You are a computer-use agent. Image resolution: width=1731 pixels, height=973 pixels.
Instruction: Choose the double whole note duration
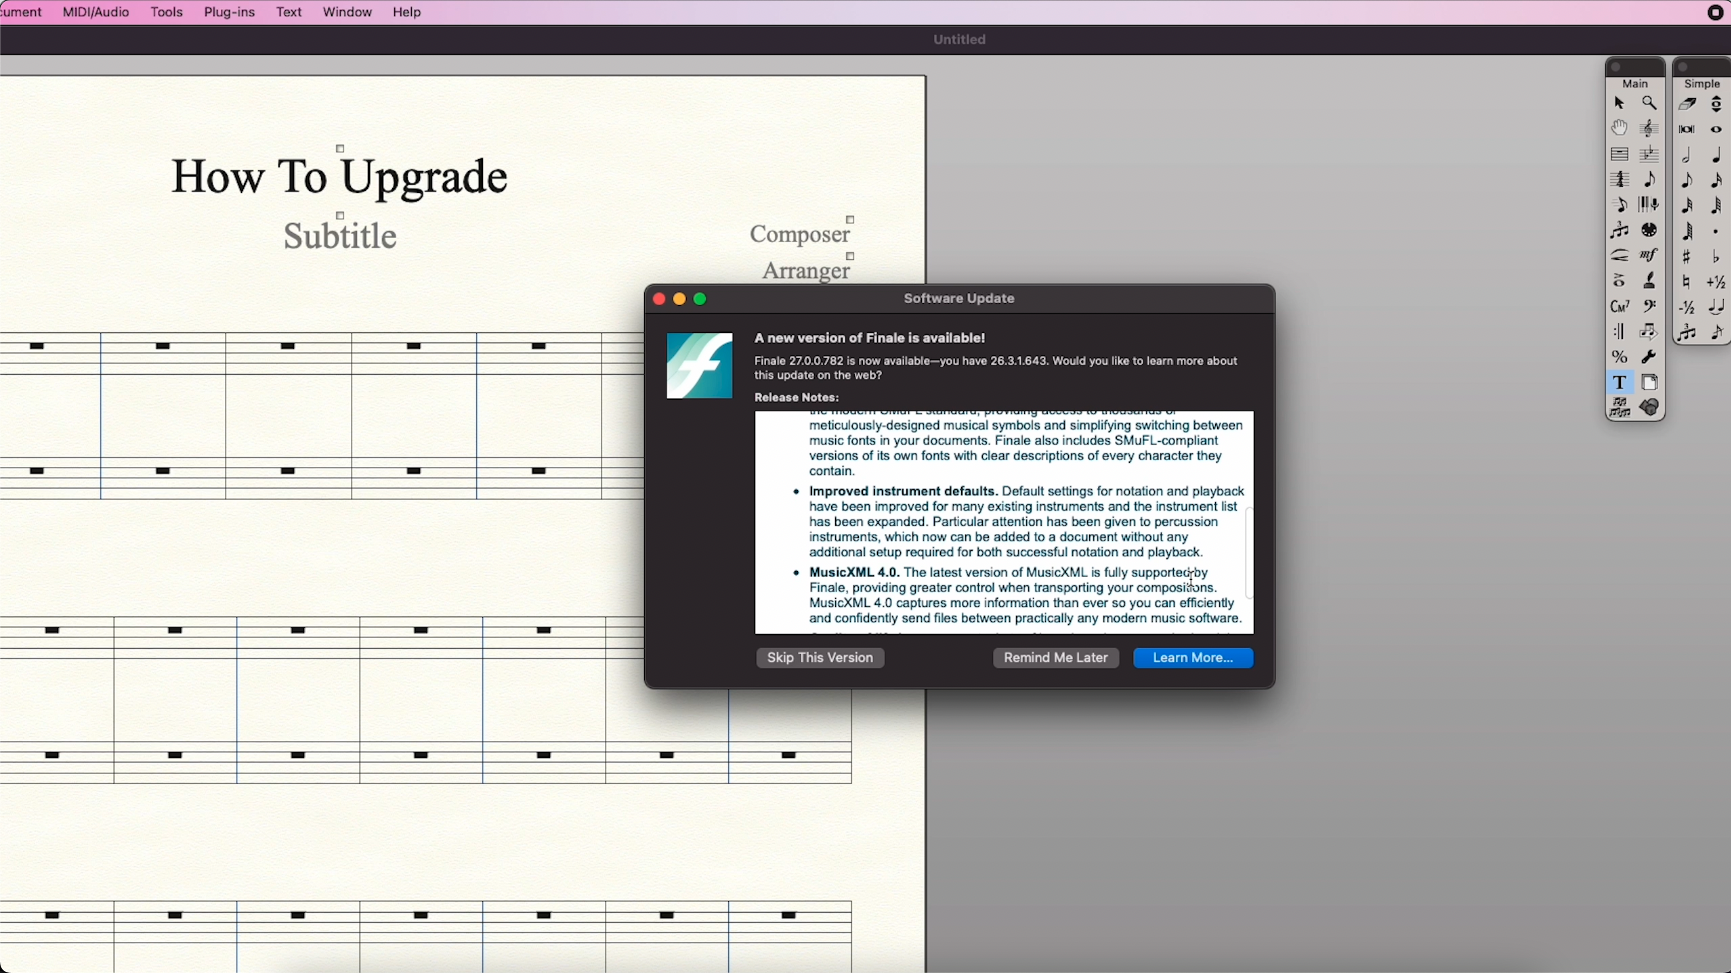pyautogui.click(x=1687, y=129)
